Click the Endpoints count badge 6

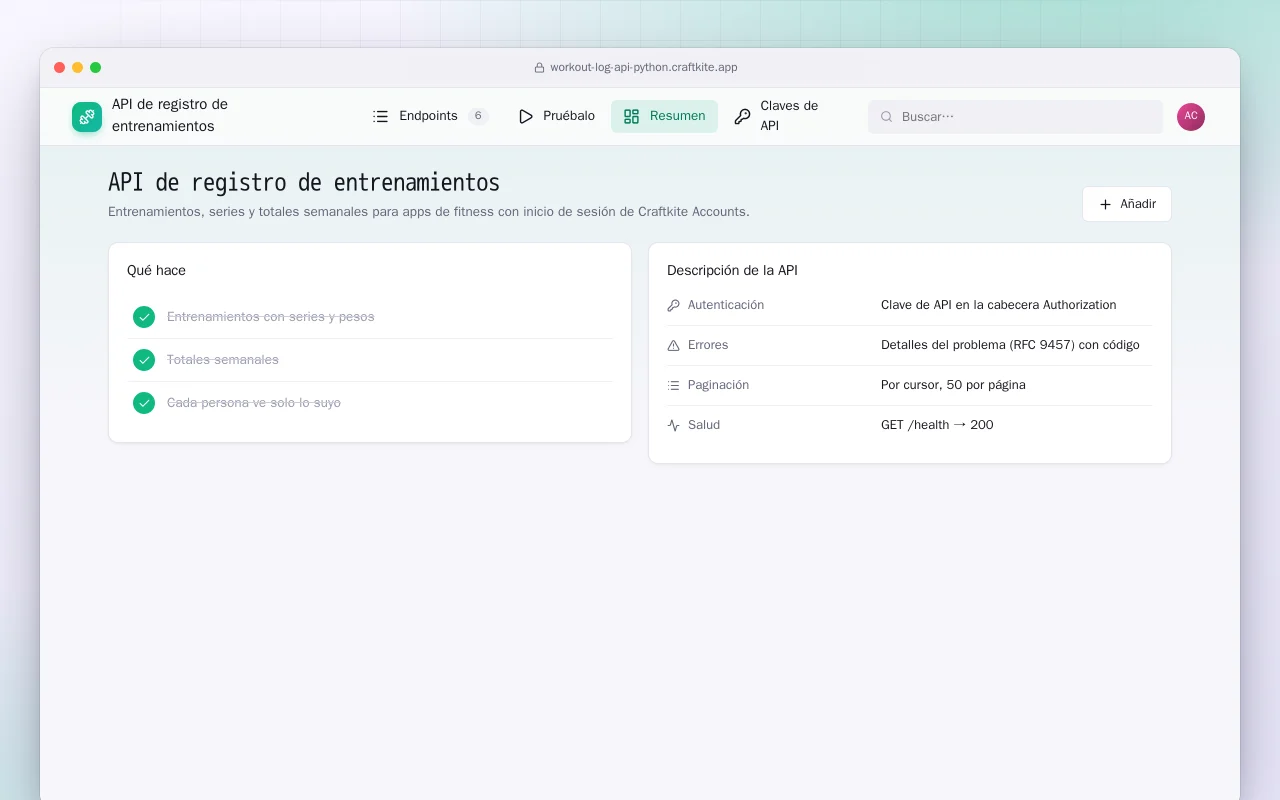coord(478,116)
